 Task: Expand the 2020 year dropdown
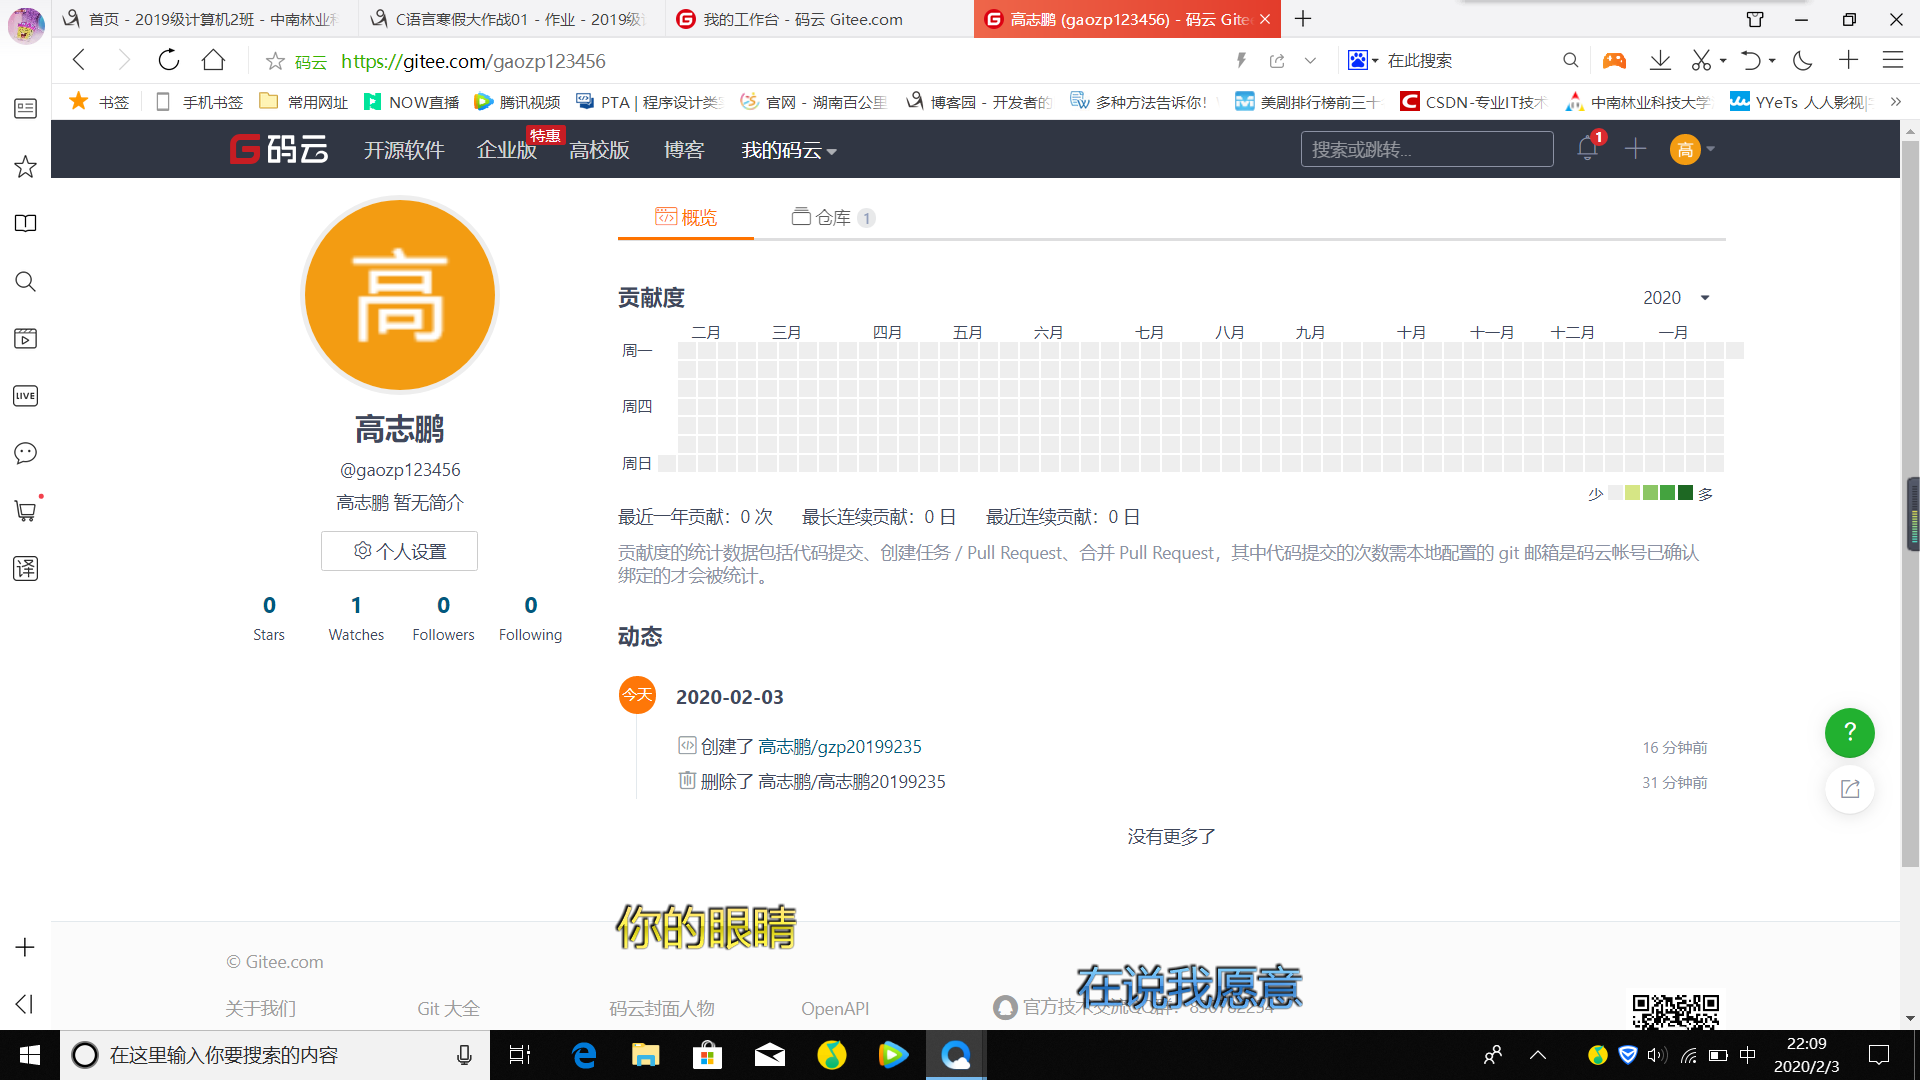click(1676, 298)
